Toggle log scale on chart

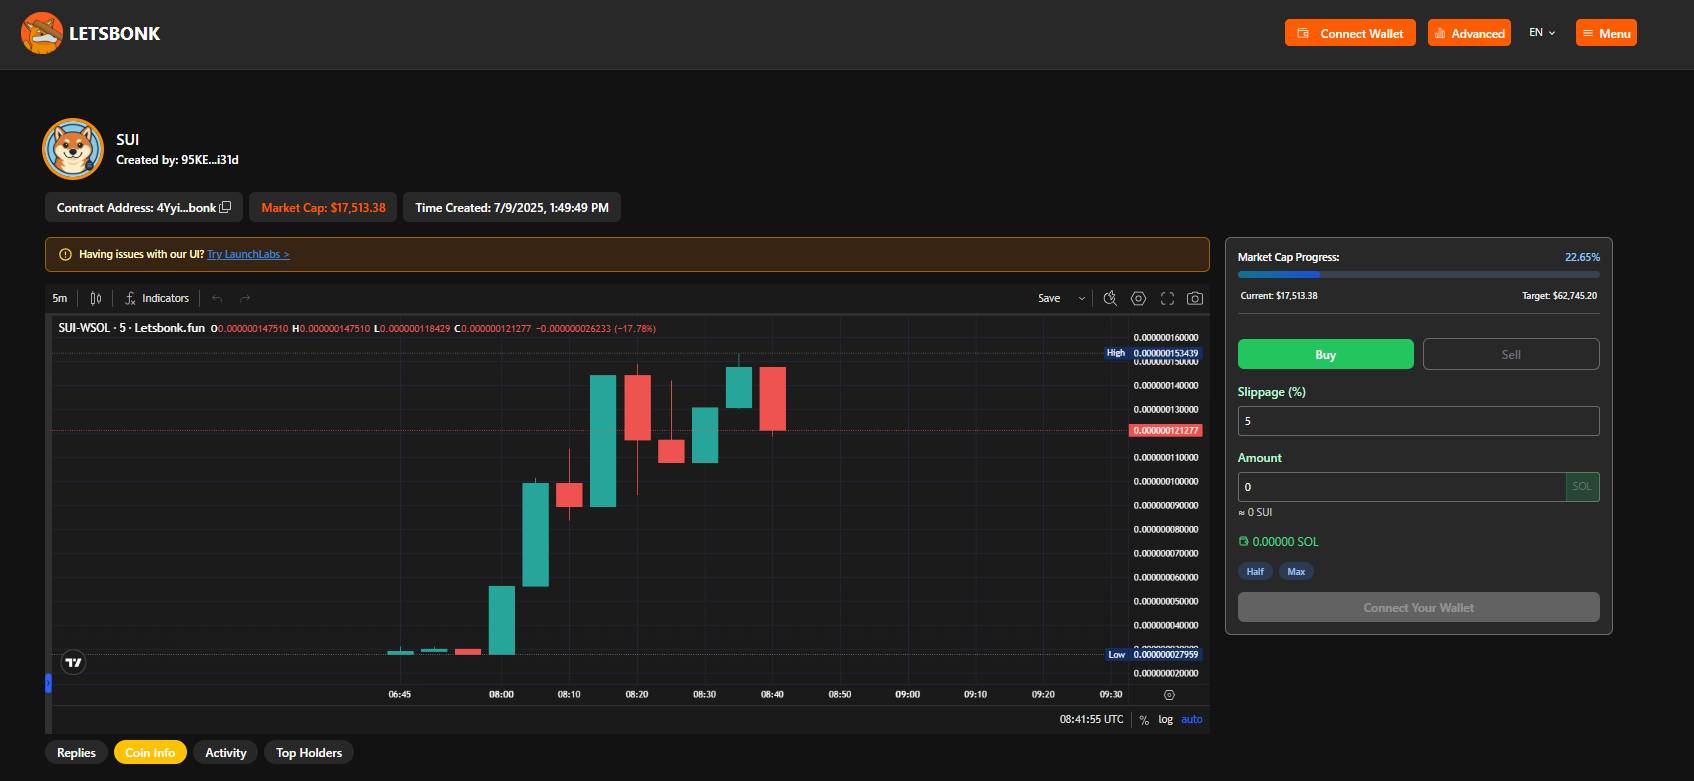point(1165,719)
